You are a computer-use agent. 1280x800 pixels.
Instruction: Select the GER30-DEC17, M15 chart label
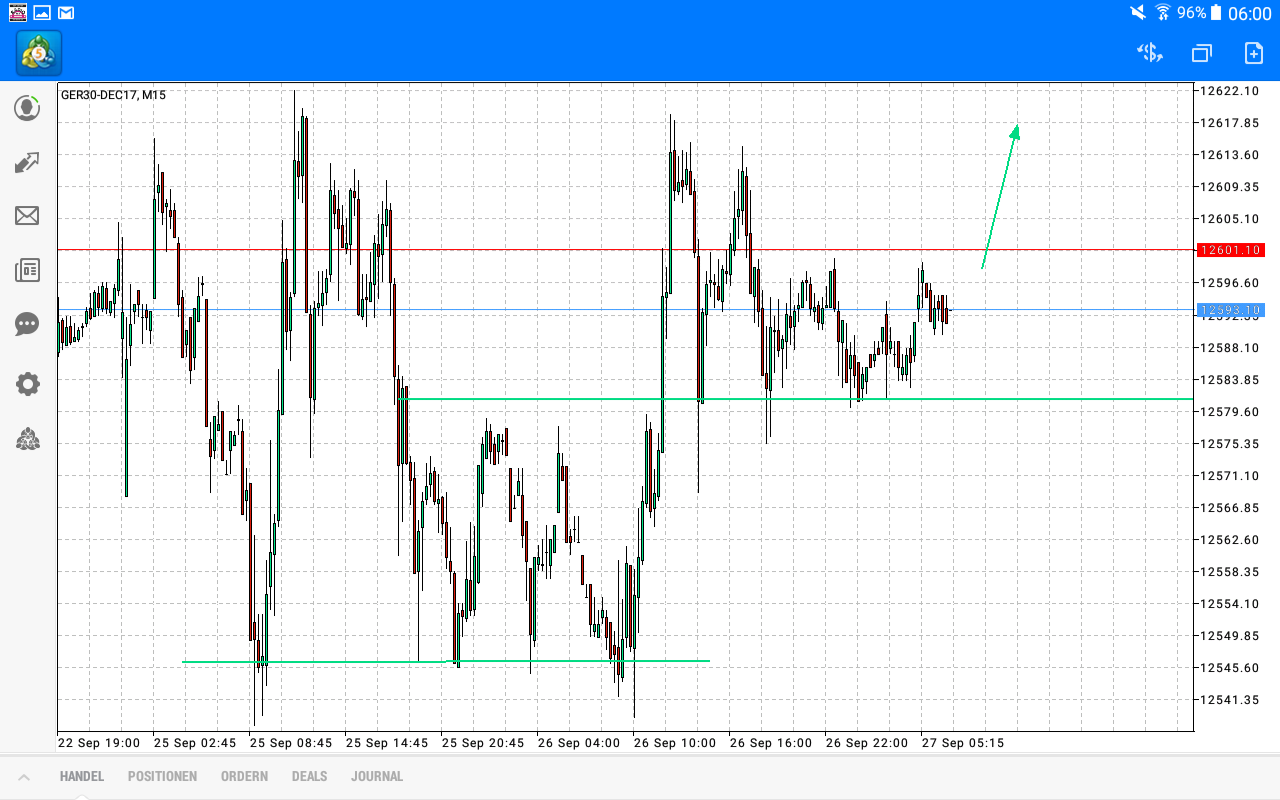113,96
